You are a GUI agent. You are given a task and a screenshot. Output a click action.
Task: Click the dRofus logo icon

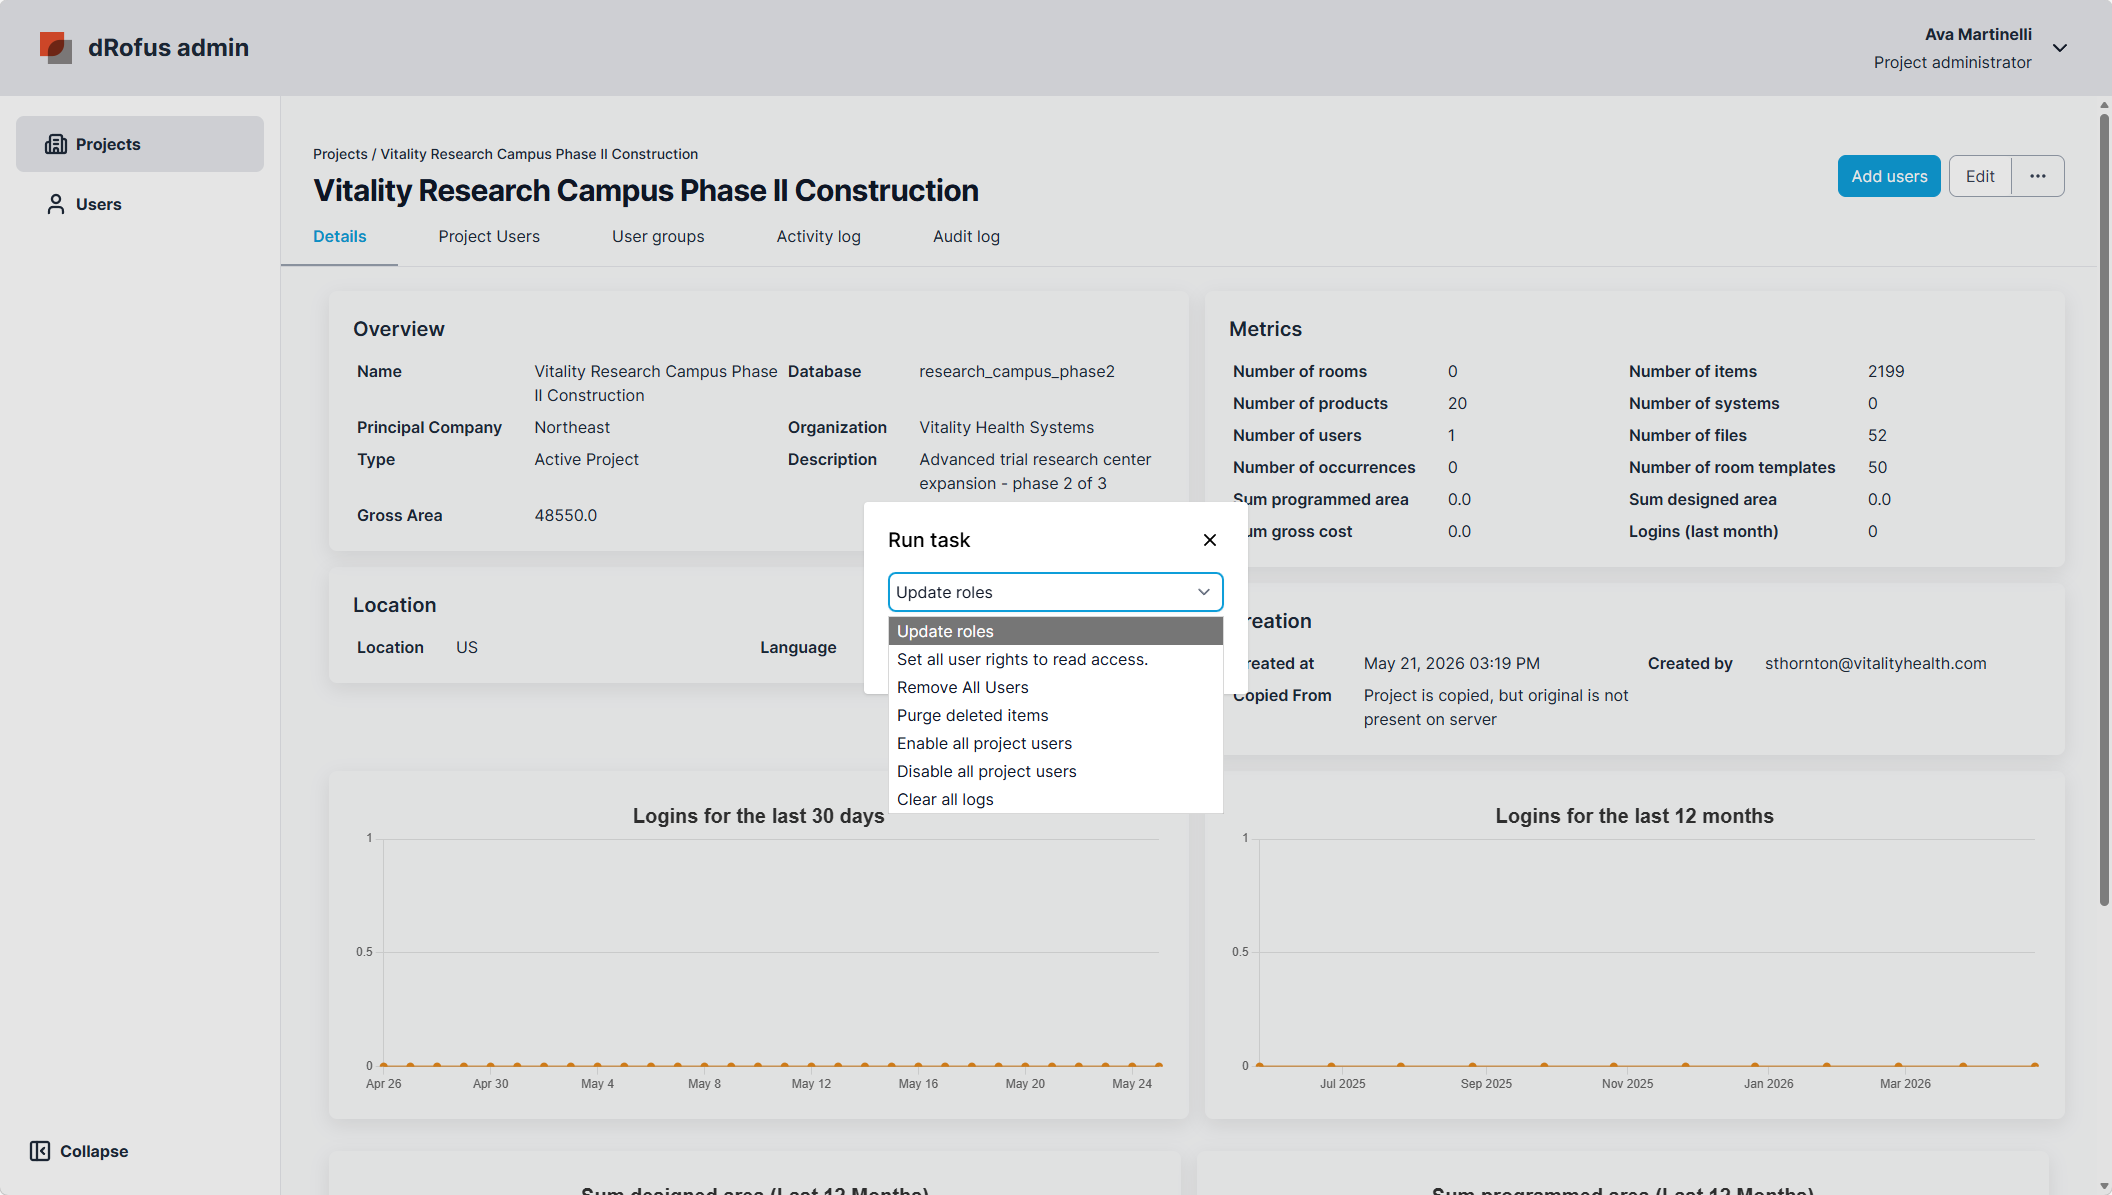coord(56,47)
